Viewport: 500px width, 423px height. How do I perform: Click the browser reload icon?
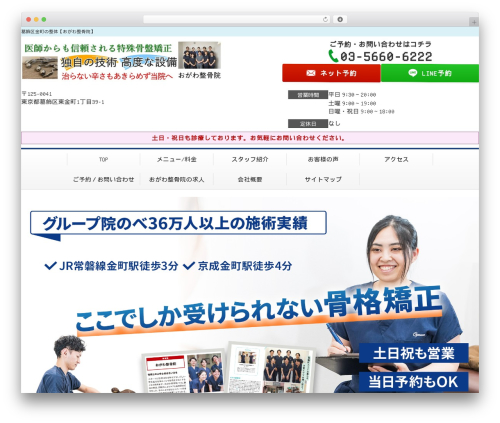(x=325, y=19)
